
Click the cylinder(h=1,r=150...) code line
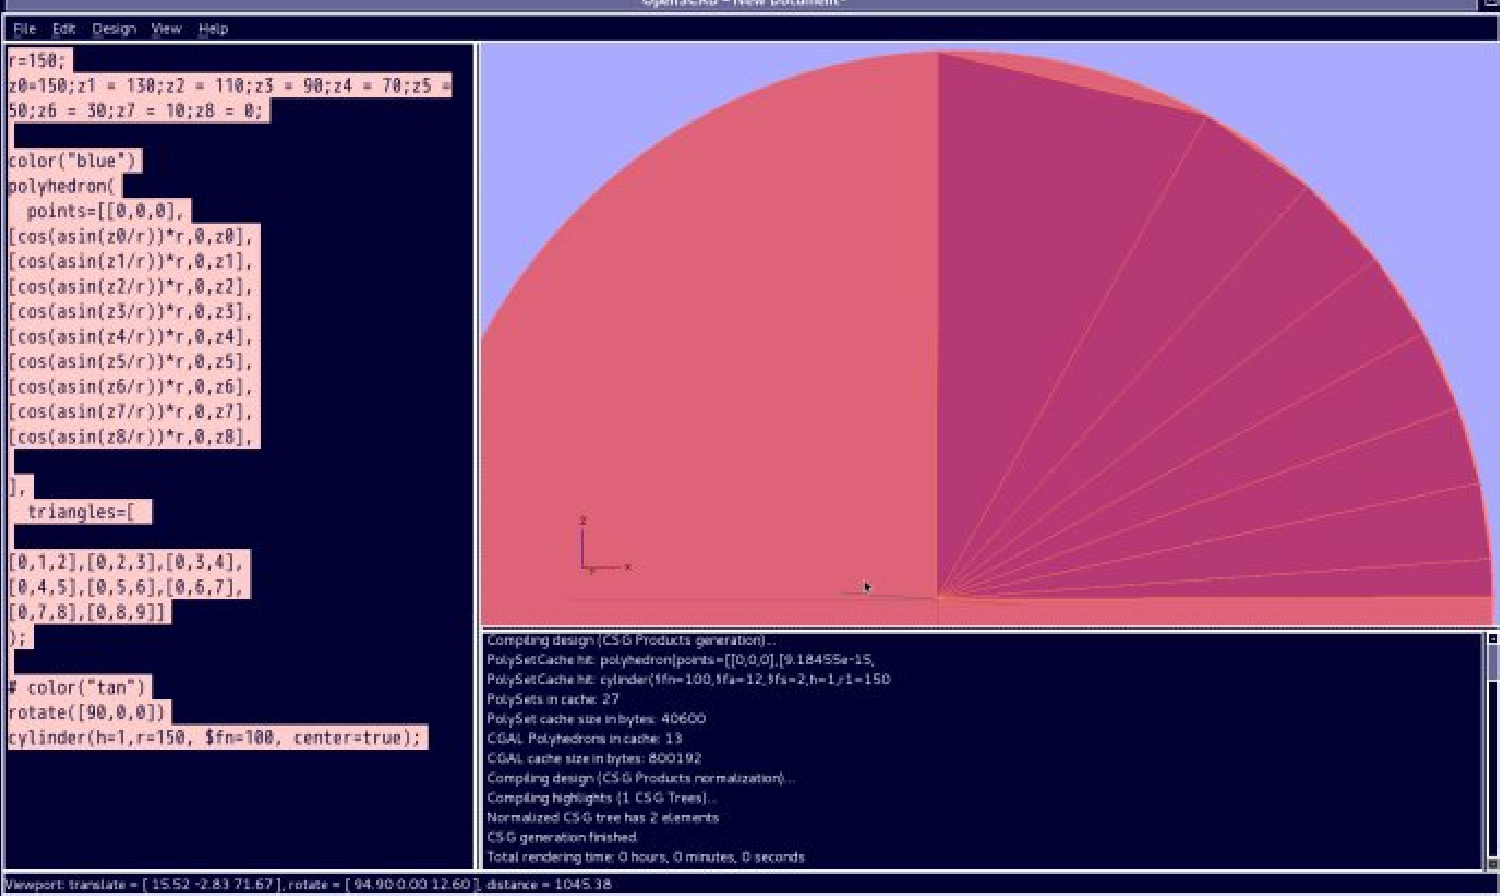(x=215, y=738)
